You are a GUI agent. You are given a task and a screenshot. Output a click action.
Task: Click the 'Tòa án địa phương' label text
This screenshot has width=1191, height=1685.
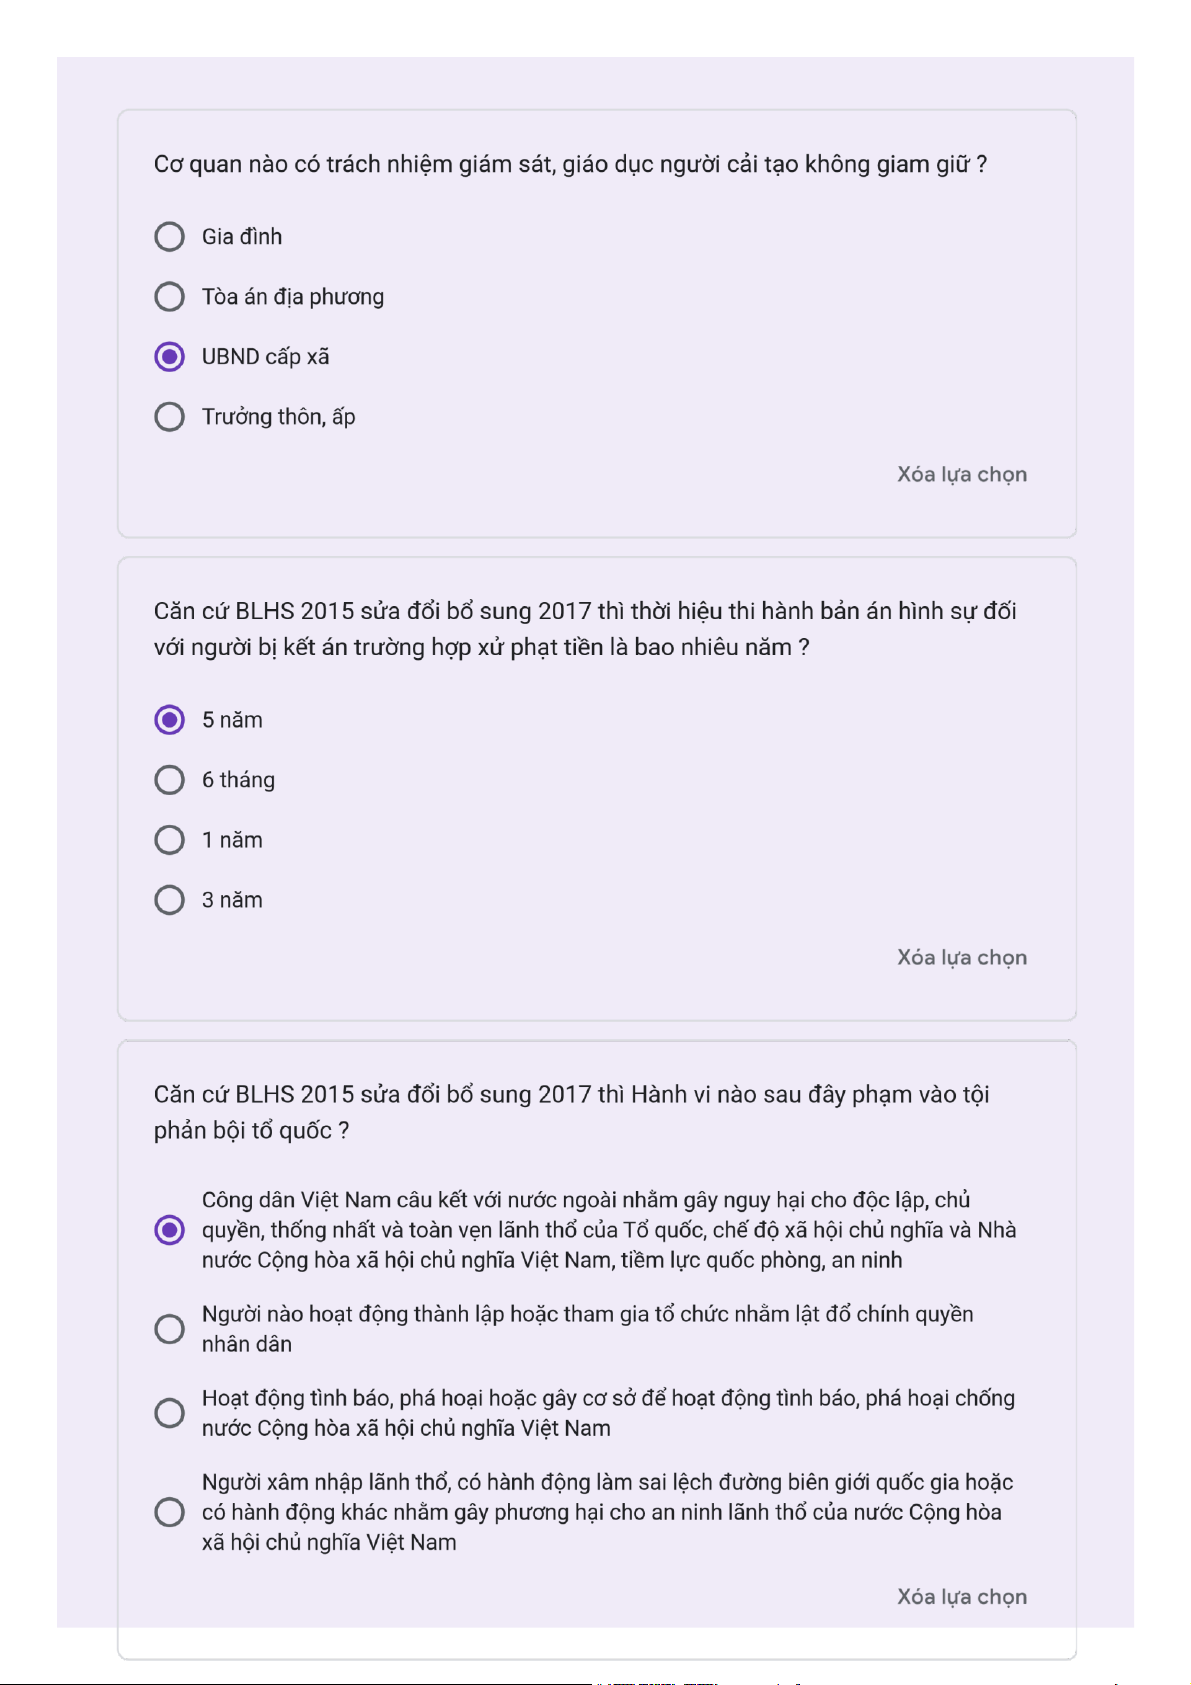293,297
